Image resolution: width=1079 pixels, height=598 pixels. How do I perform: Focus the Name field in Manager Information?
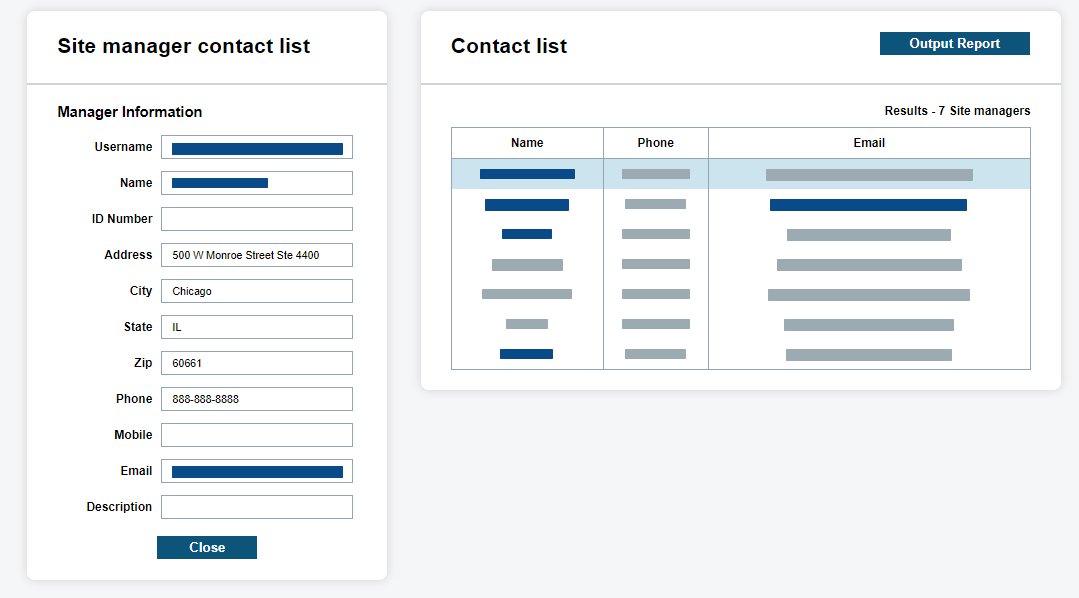pos(257,184)
